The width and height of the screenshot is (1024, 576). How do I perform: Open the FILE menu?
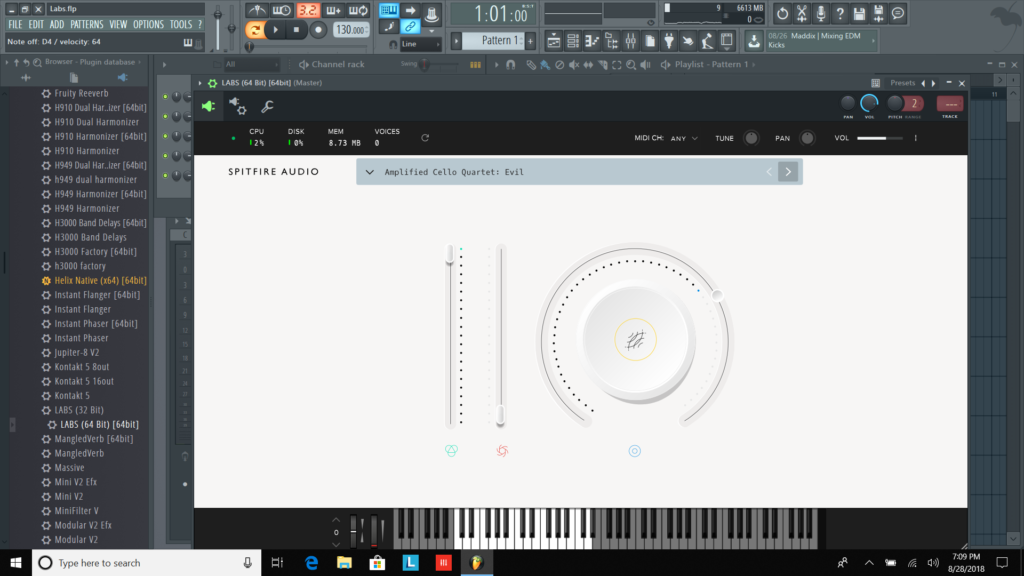14,25
